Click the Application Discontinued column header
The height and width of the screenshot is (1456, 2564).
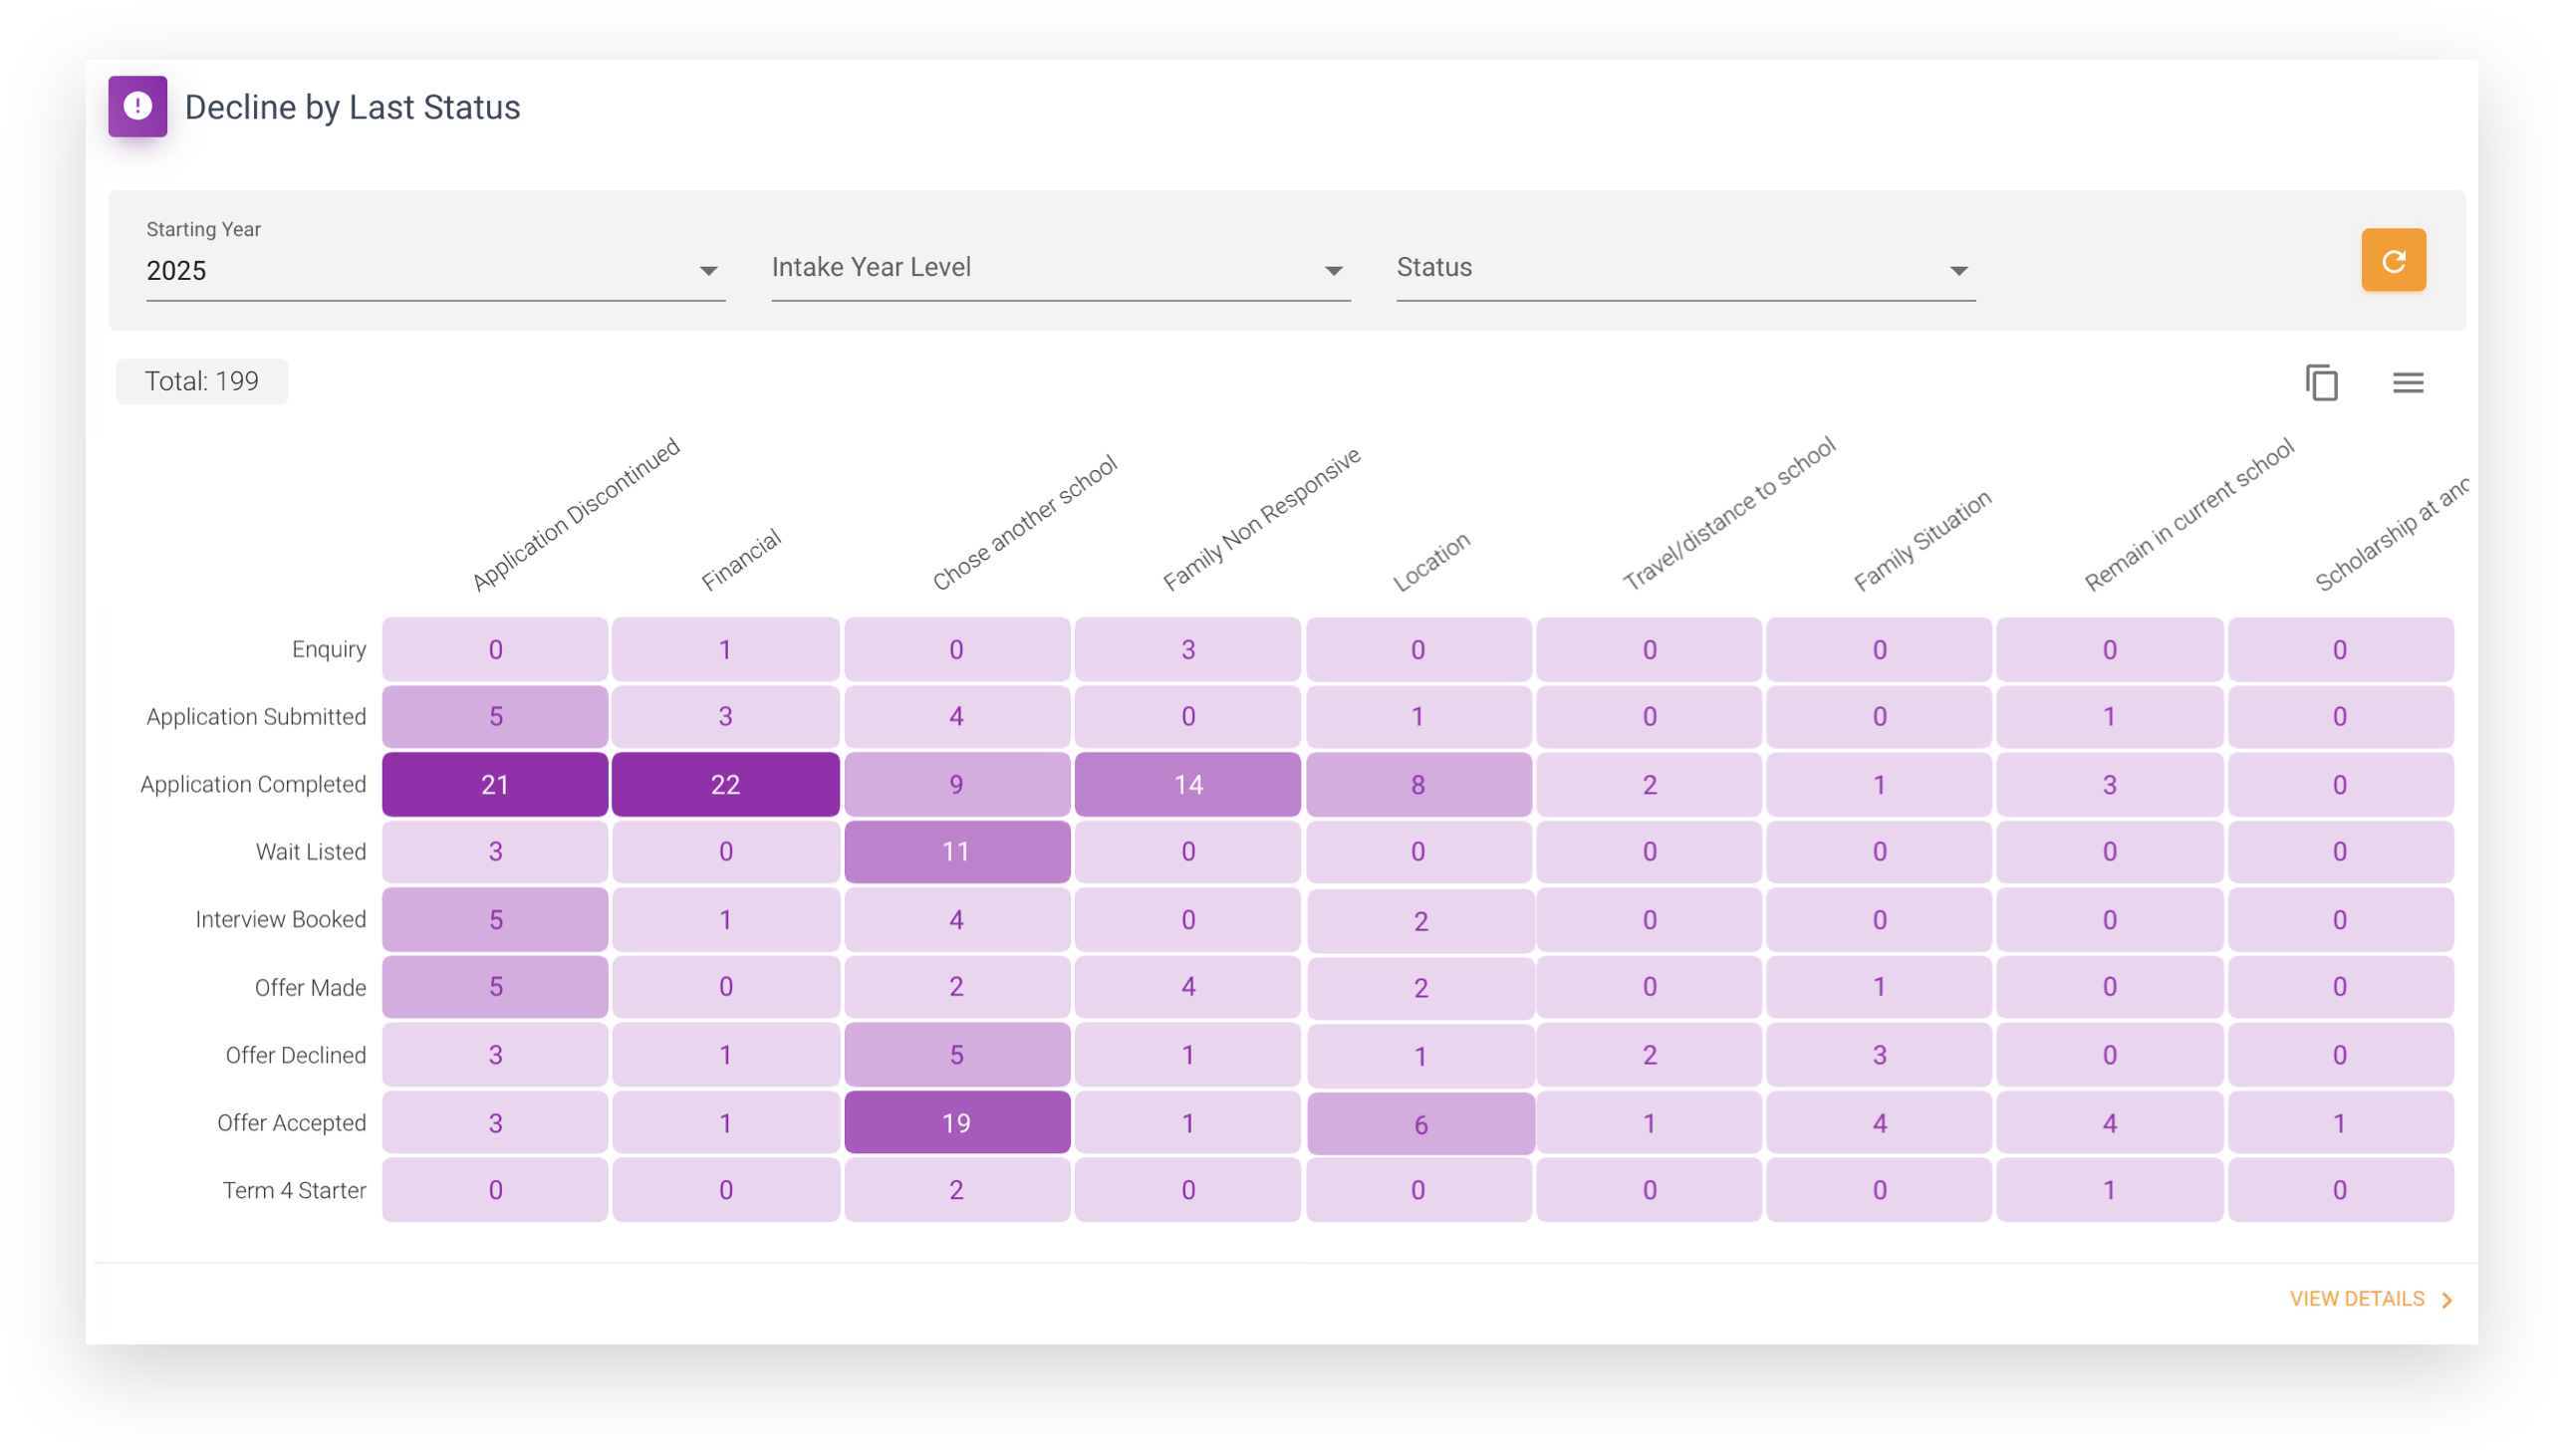[x=576, y=512]
